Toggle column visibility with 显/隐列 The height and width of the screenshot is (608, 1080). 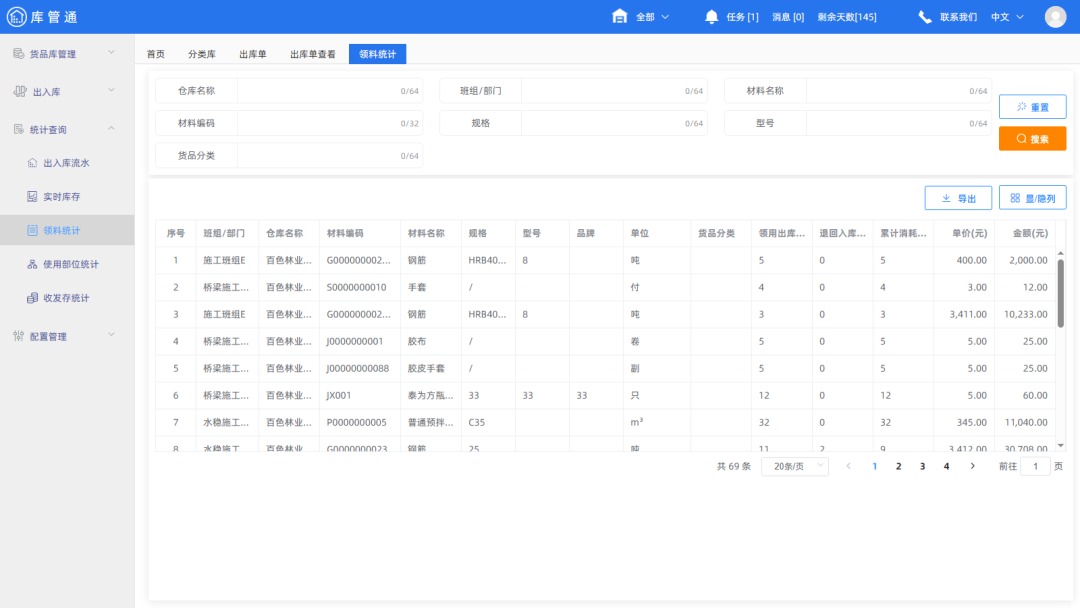(1031, 197)
